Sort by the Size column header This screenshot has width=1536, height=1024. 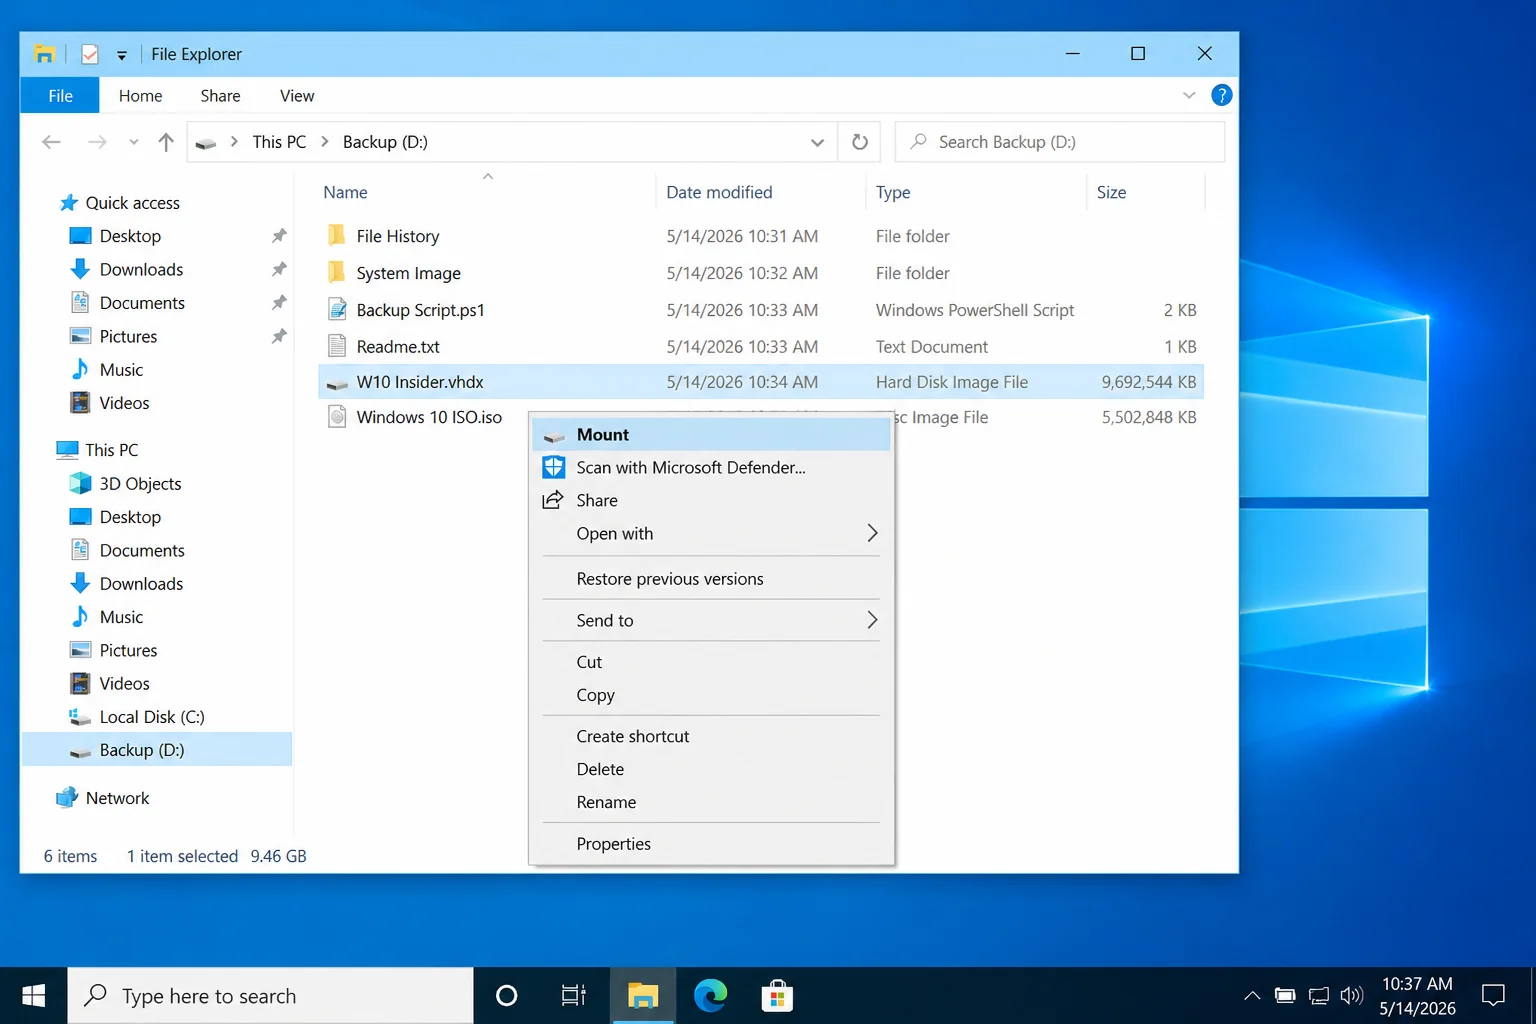click(x=1111, y=192)
